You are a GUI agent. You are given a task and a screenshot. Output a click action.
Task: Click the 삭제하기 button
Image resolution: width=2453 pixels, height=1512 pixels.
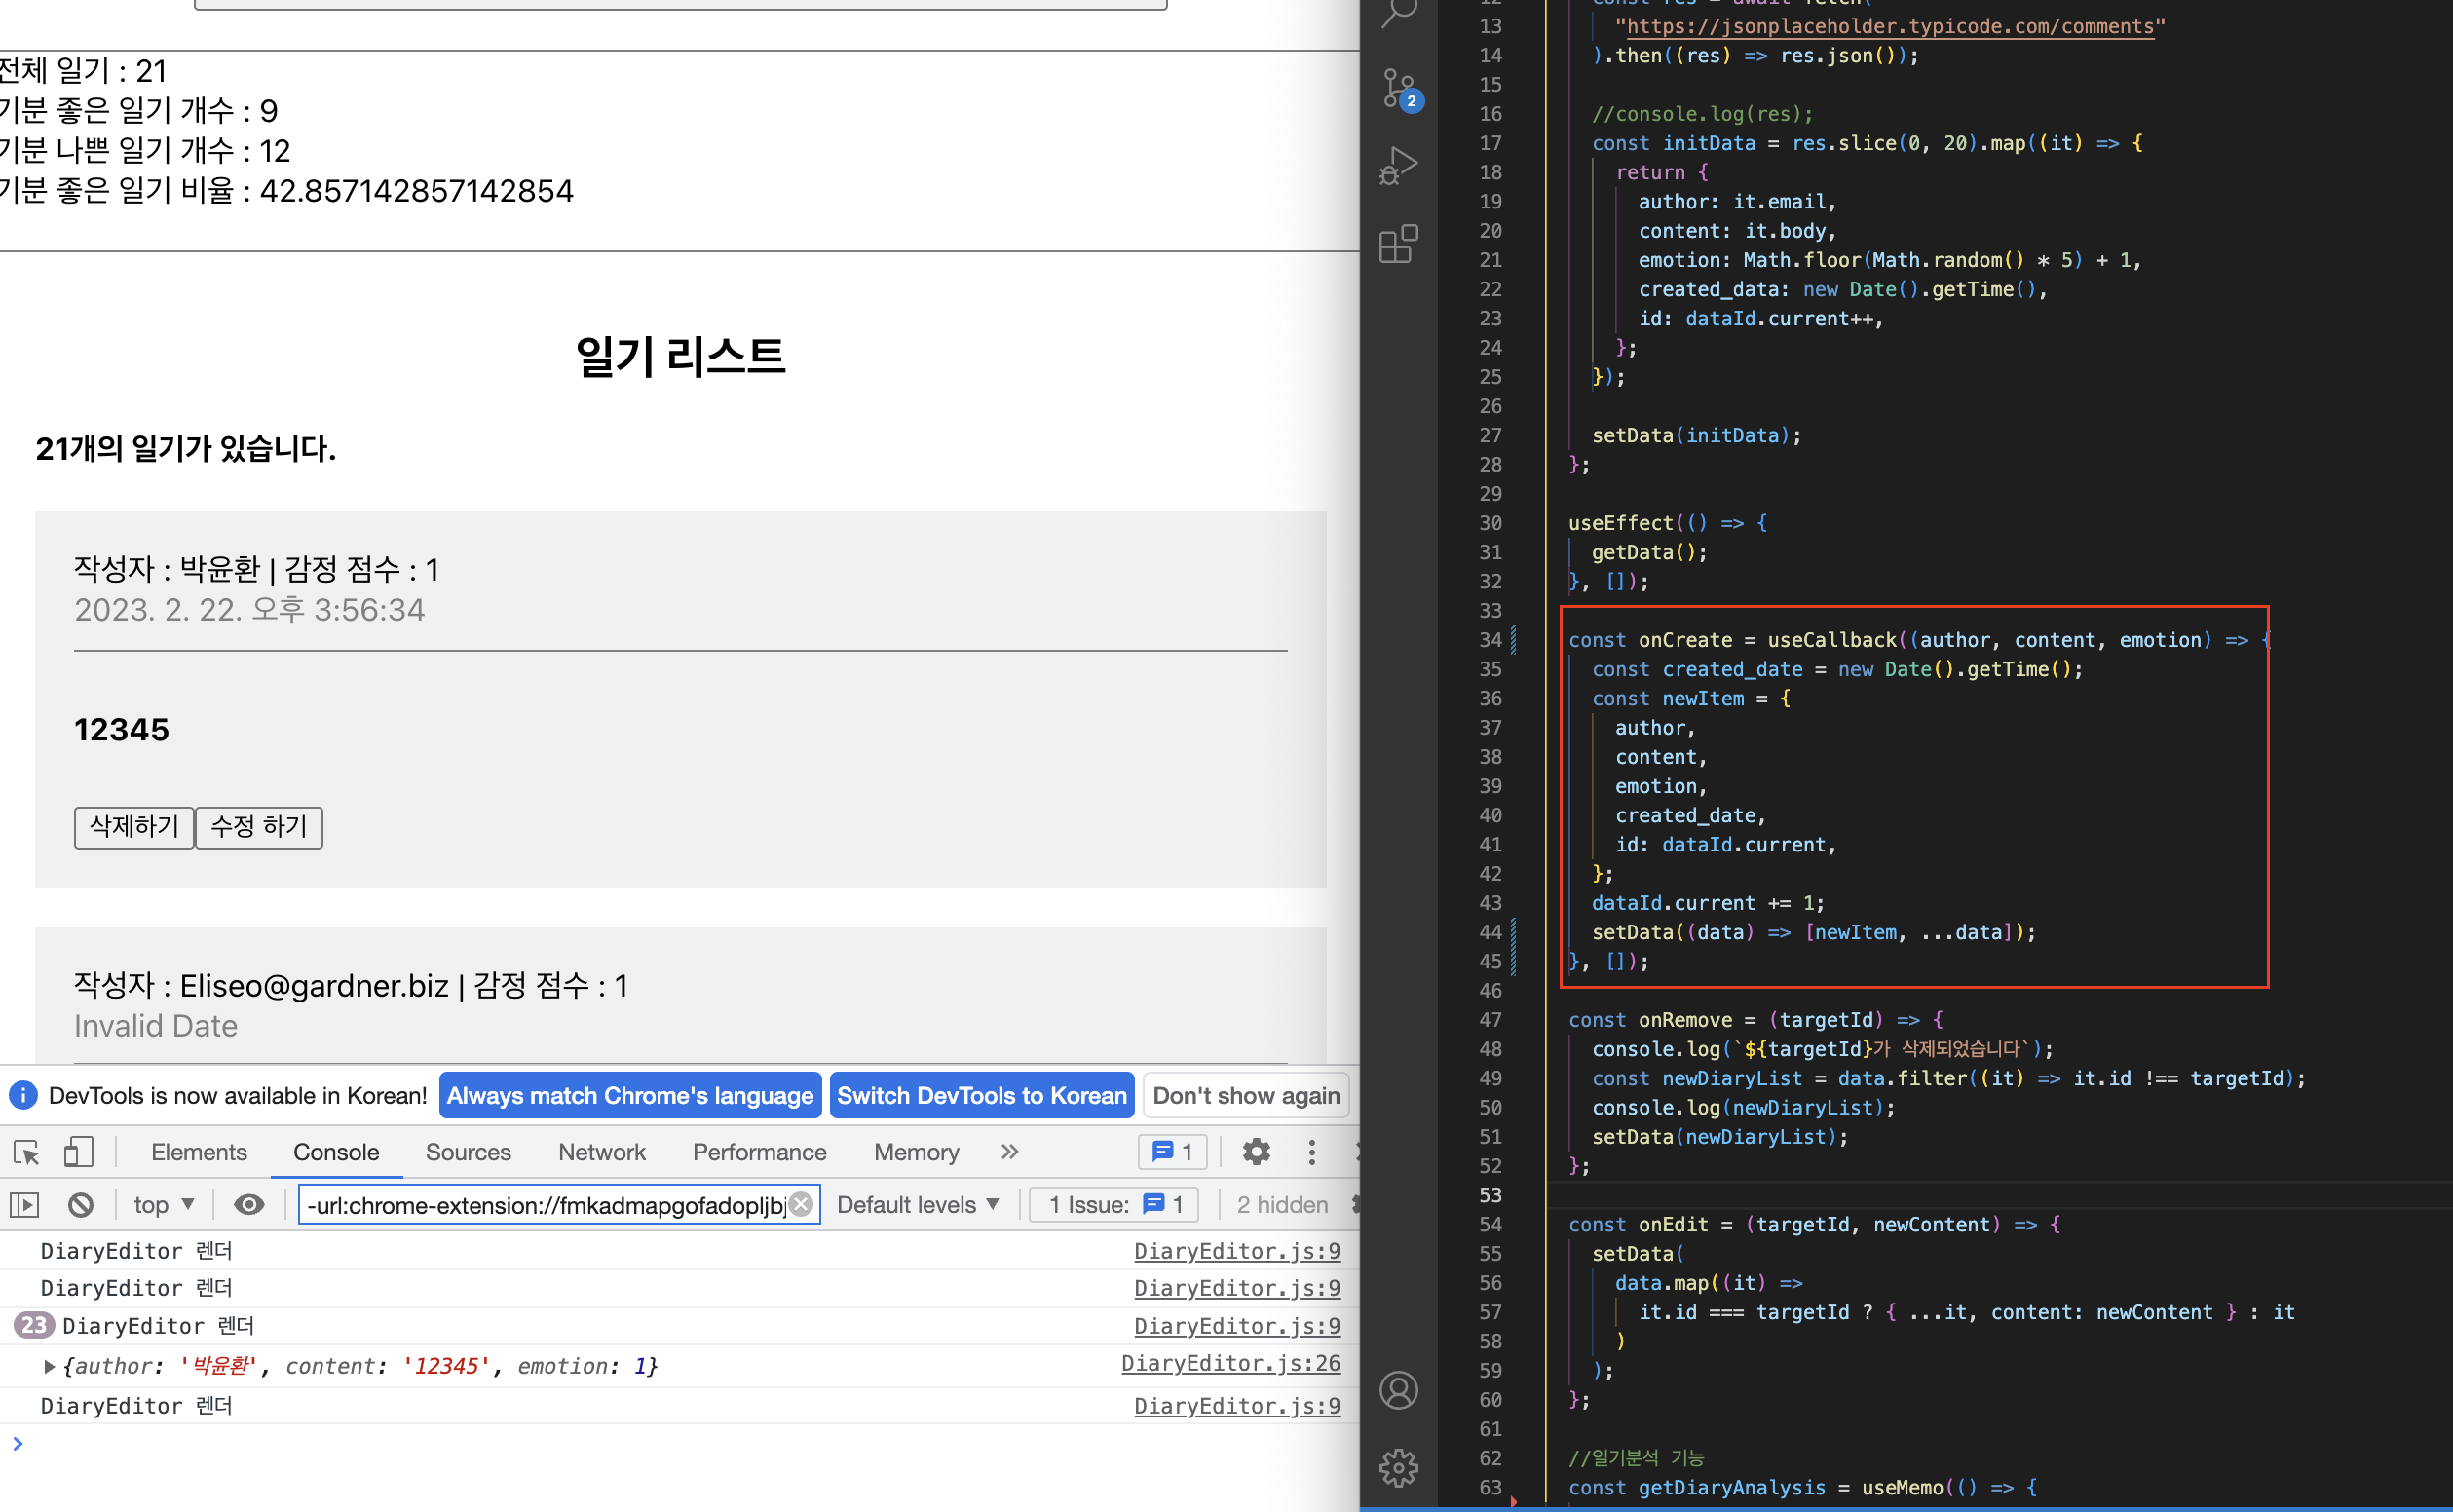(134, 827)
